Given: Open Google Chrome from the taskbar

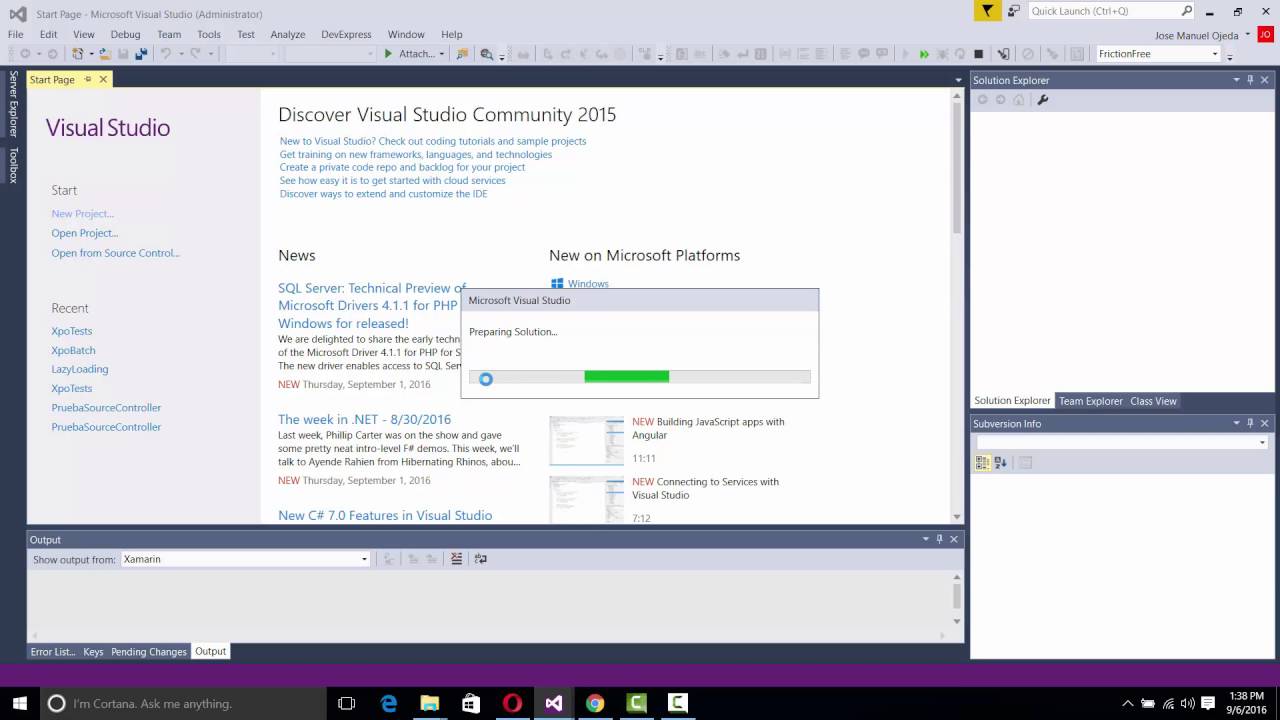Looking at the screenshot, I should [x=595, y=703].
